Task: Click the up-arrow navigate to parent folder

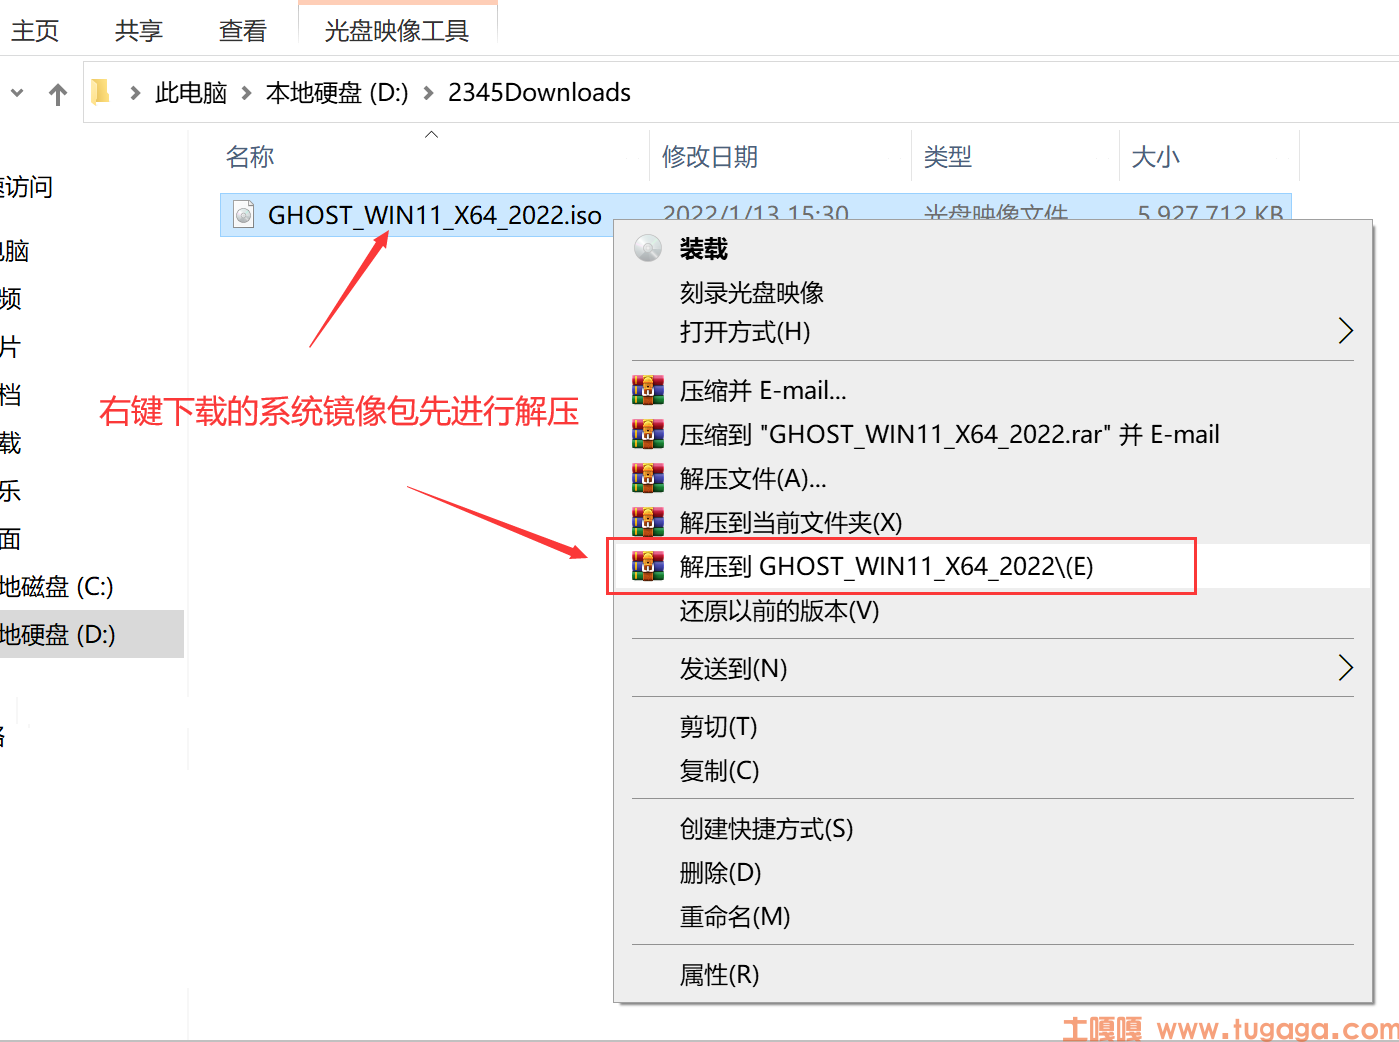Action: [x=58, y=94]
